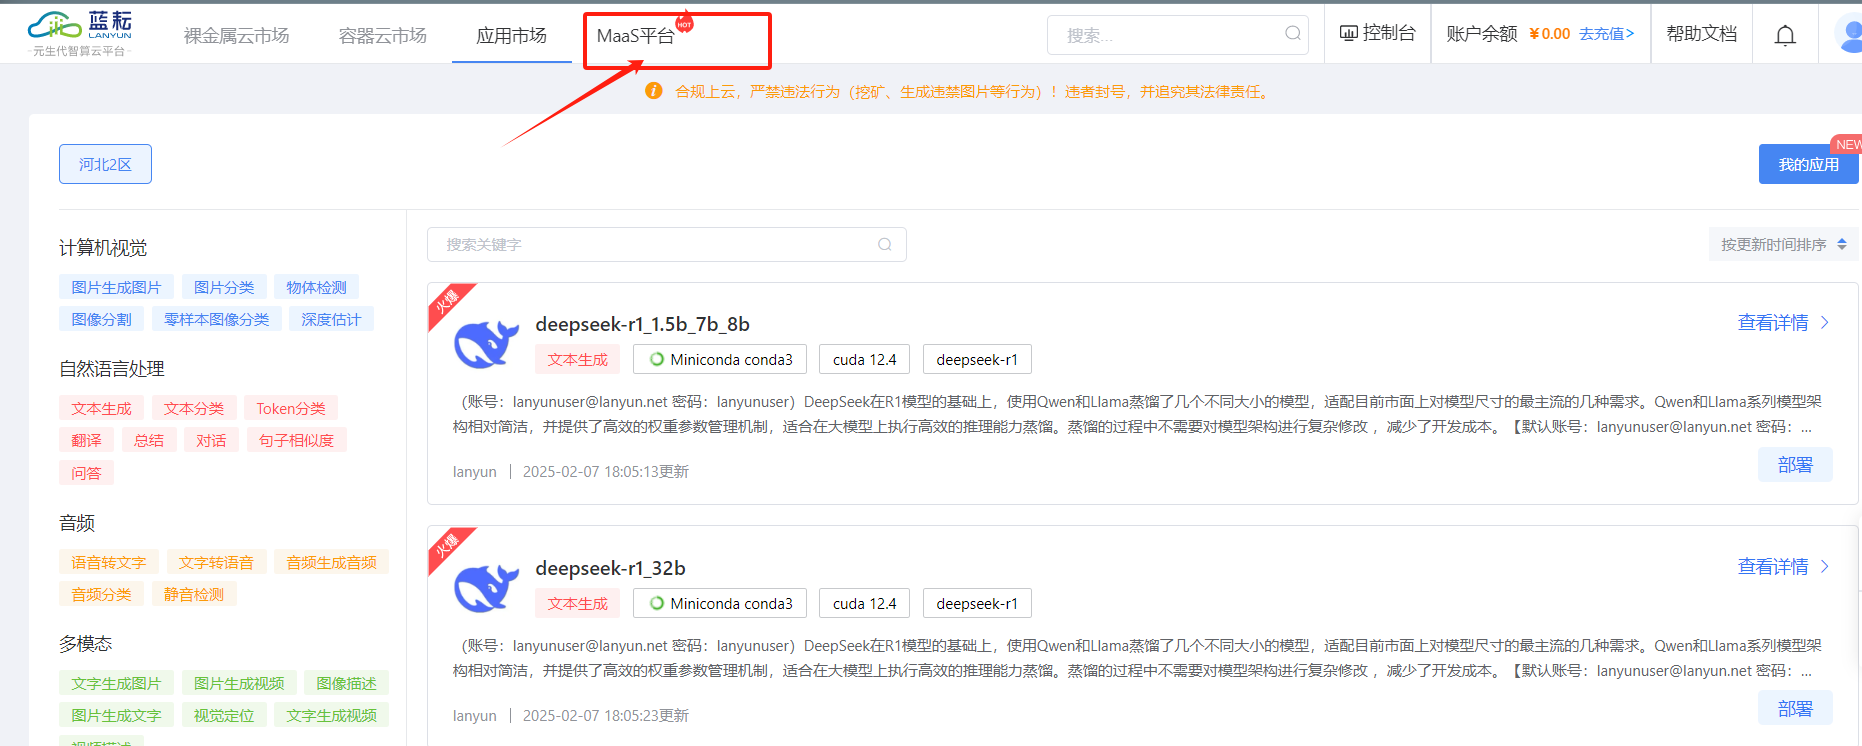Screen dimensions: 1862x746
Task: Filter by 音频分类
Action: [101, 594]
